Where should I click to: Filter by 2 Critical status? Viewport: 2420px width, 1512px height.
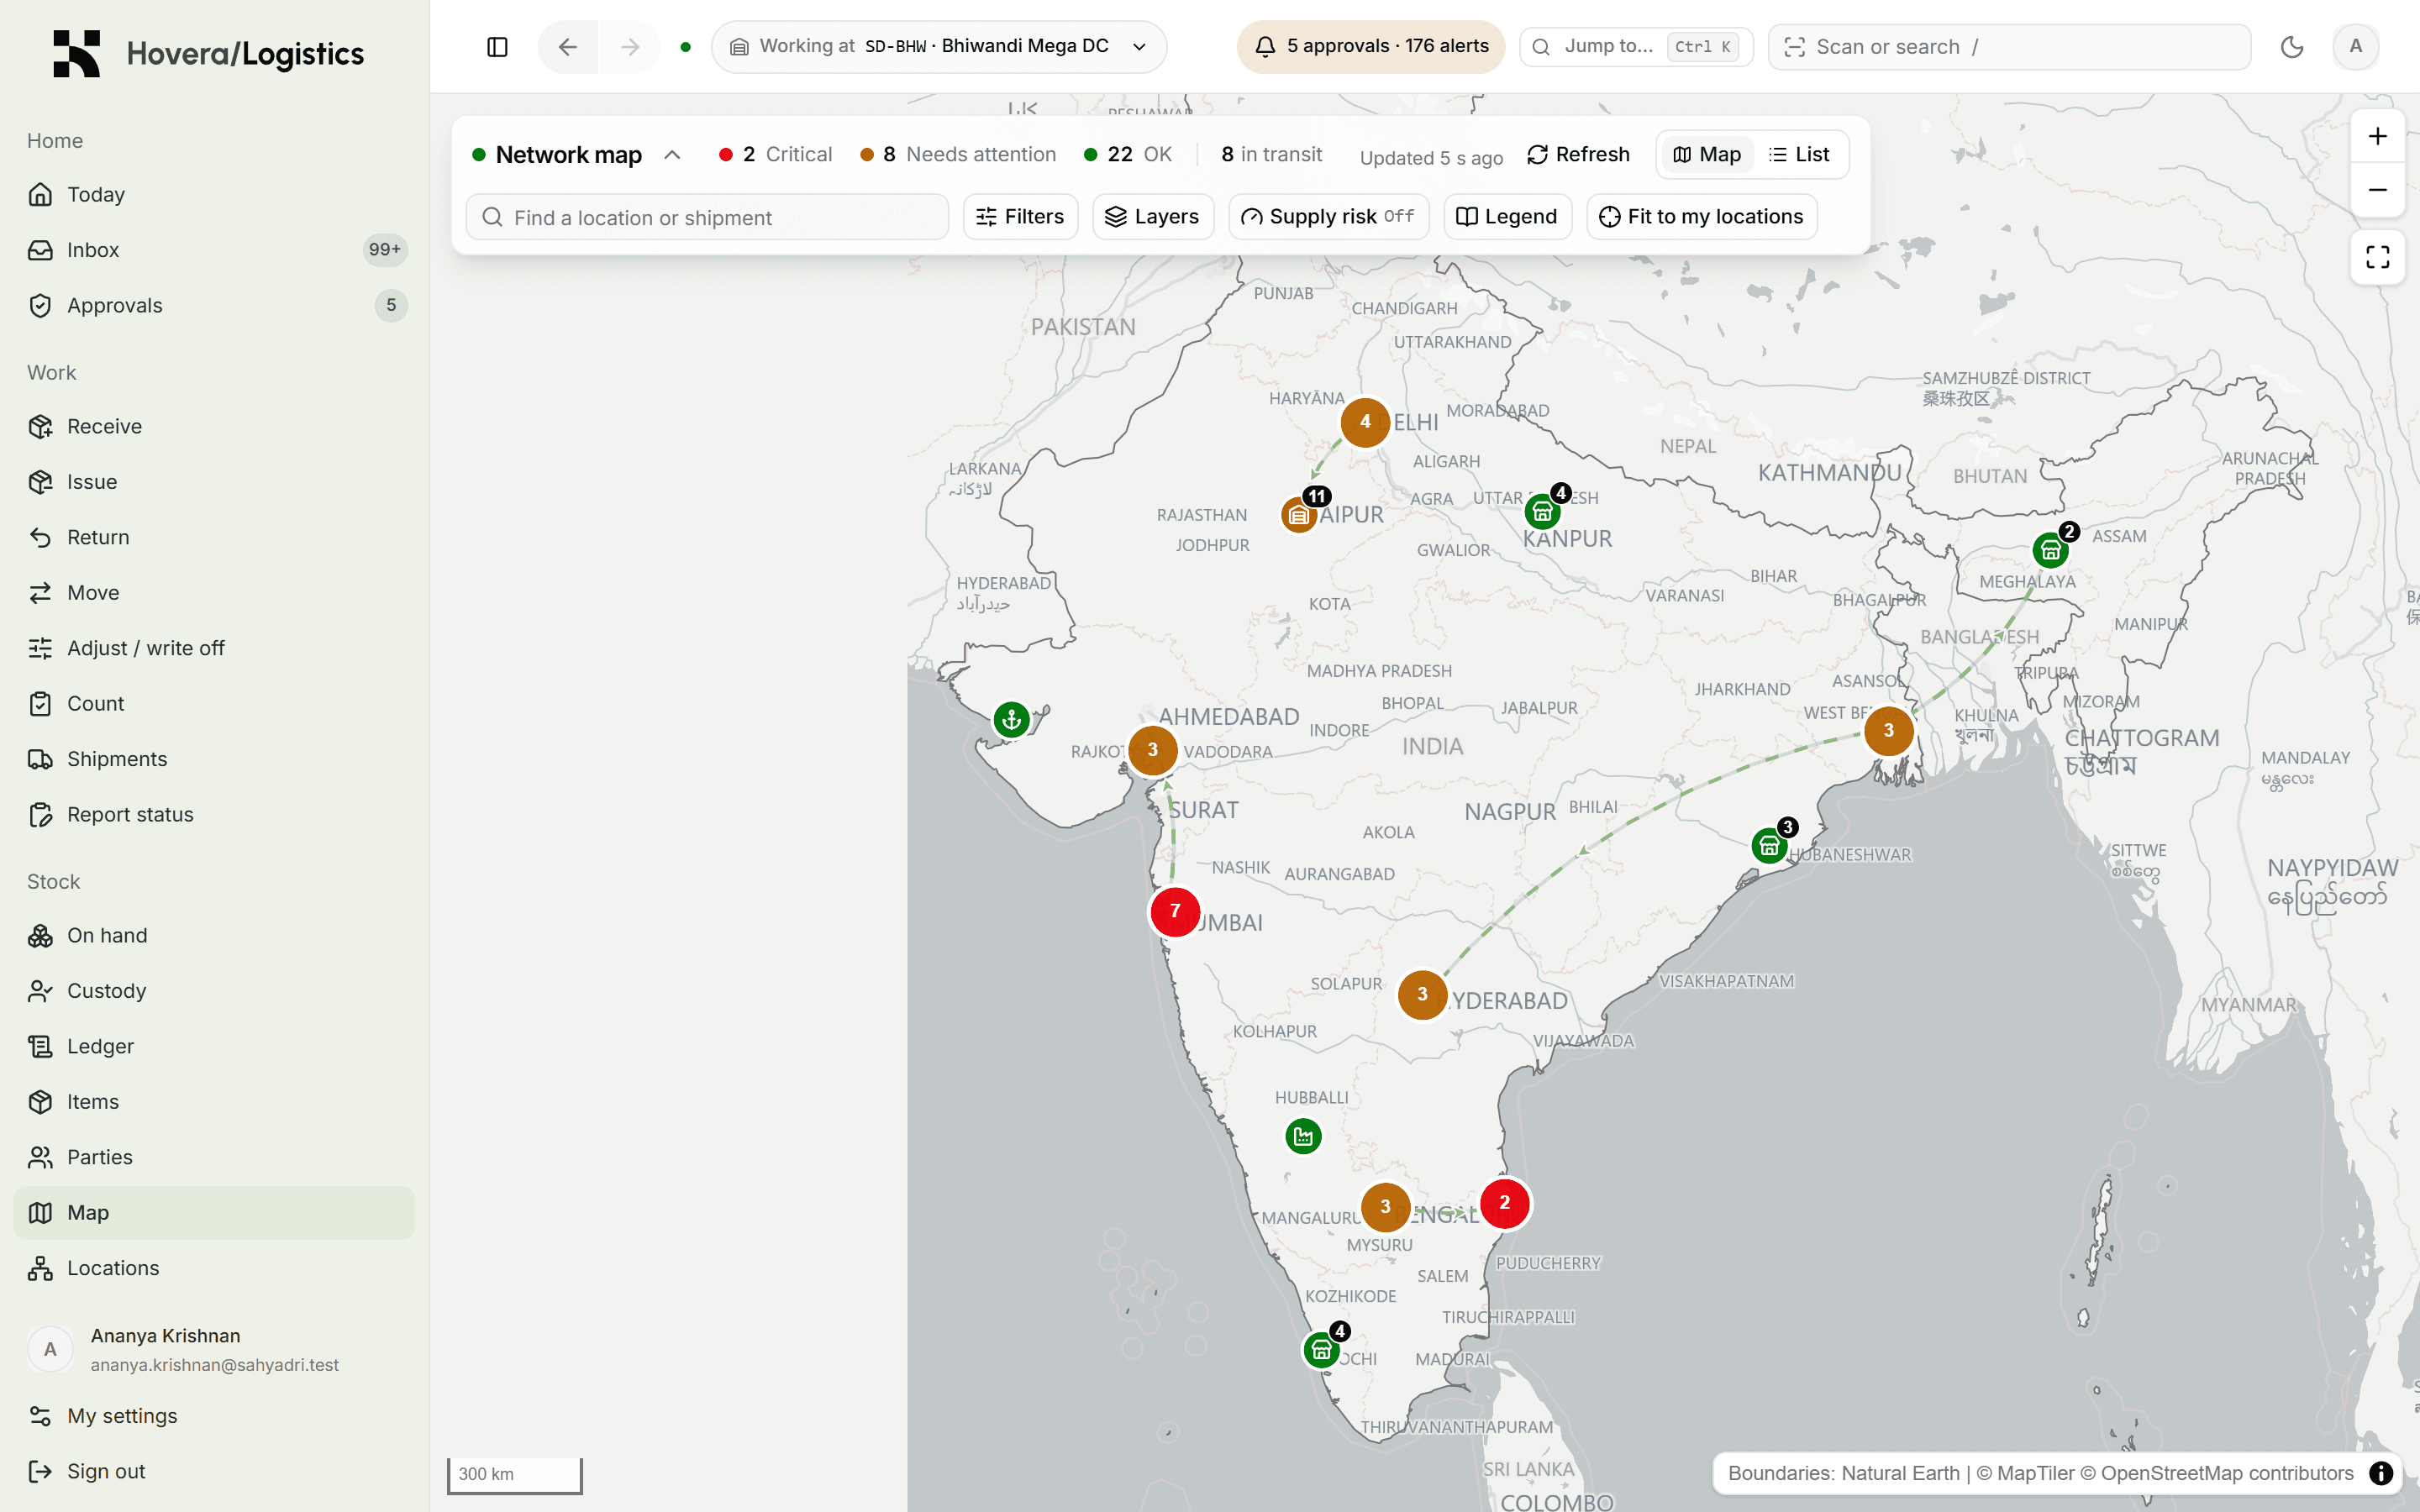pos(775,155)
